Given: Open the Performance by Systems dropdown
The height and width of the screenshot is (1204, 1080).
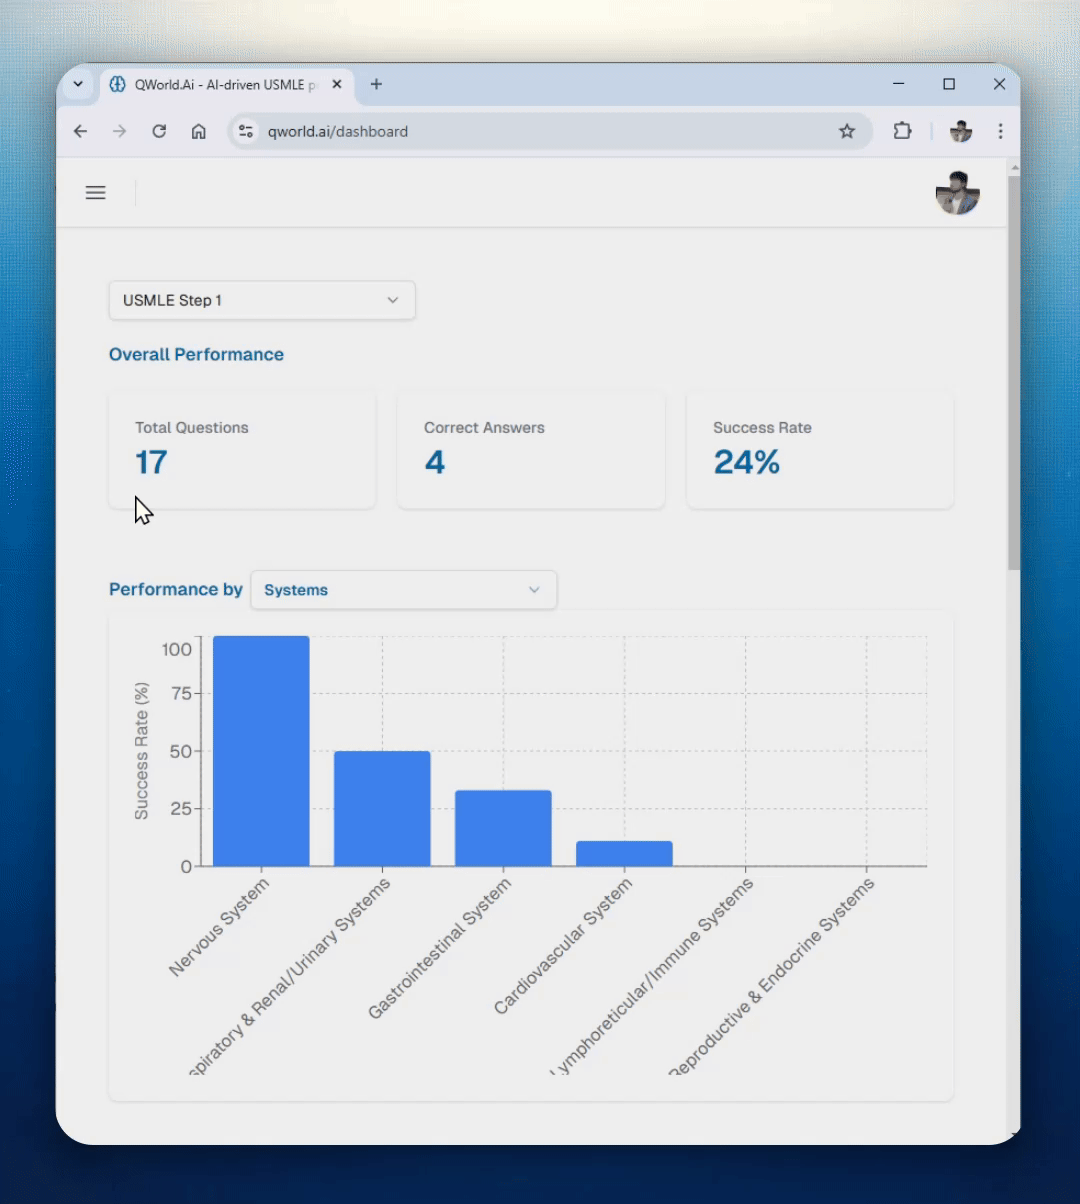Looking at the screenshot, I should pos(403,590).
